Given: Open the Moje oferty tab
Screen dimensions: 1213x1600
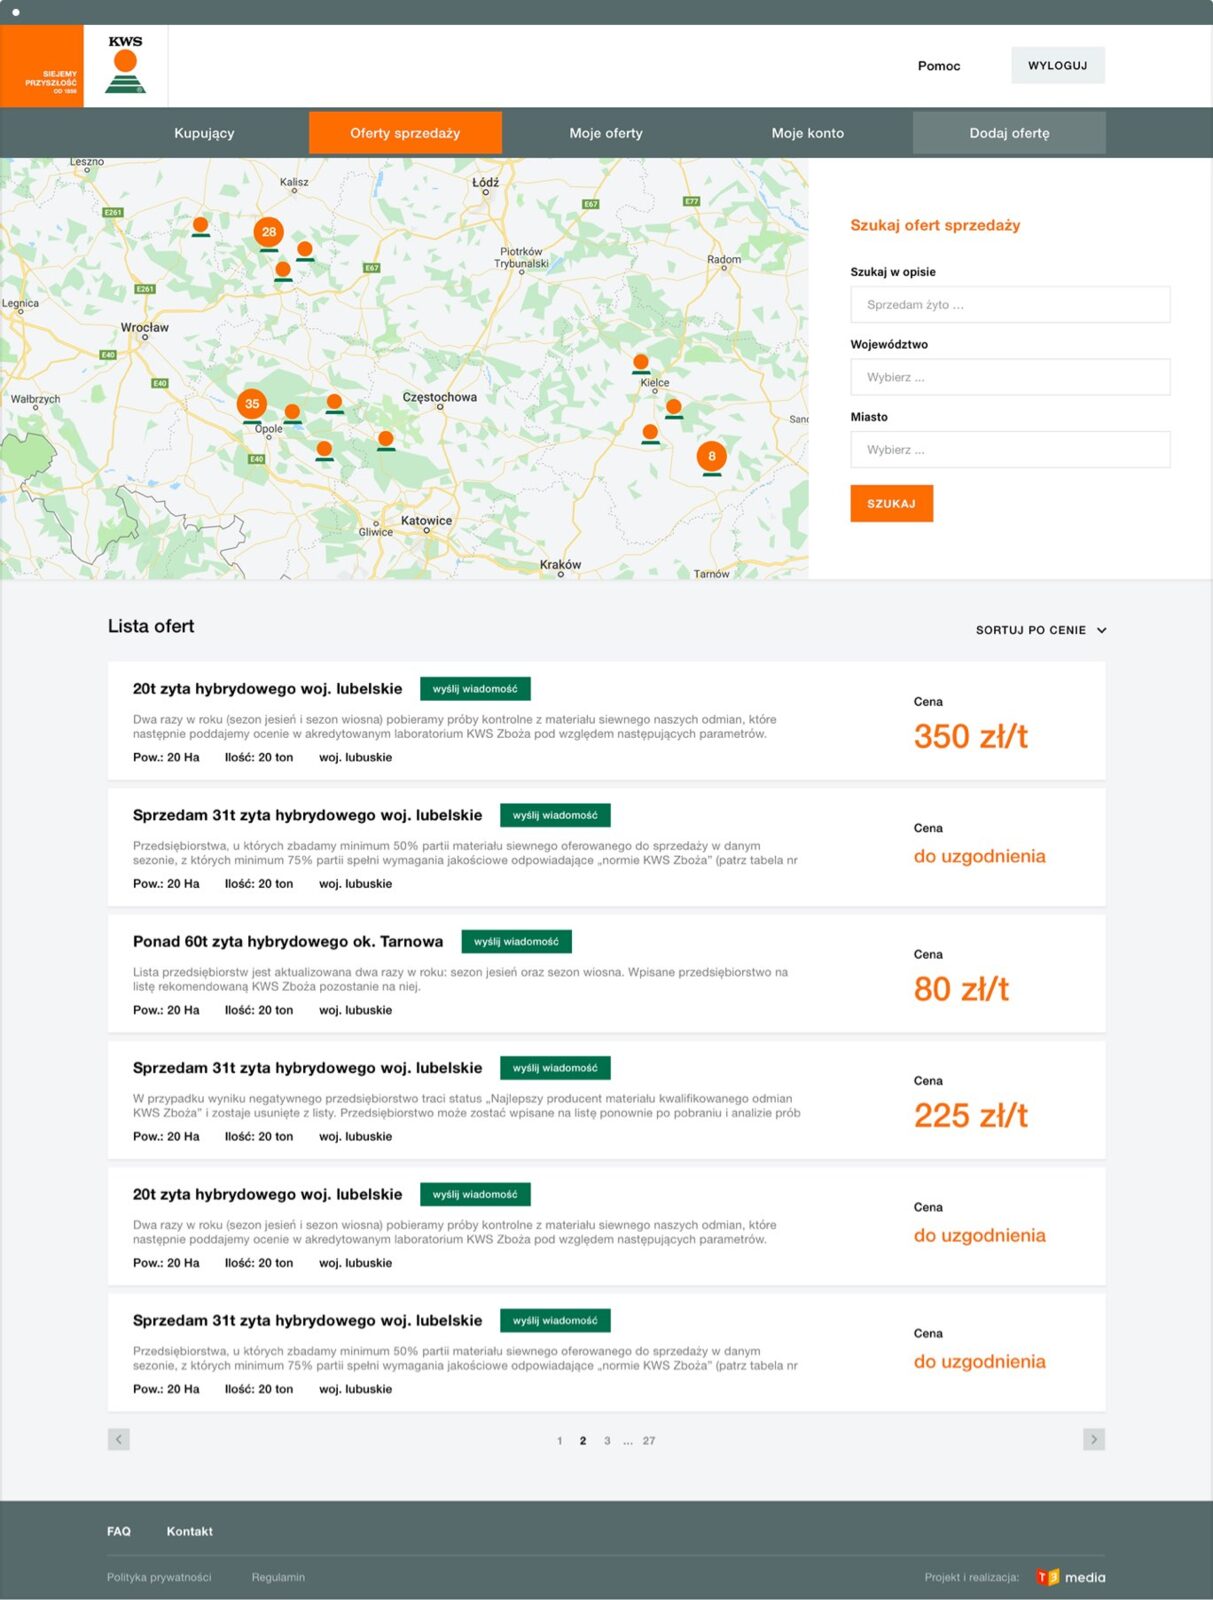Looking at the screenshot, I should (606, 133).
